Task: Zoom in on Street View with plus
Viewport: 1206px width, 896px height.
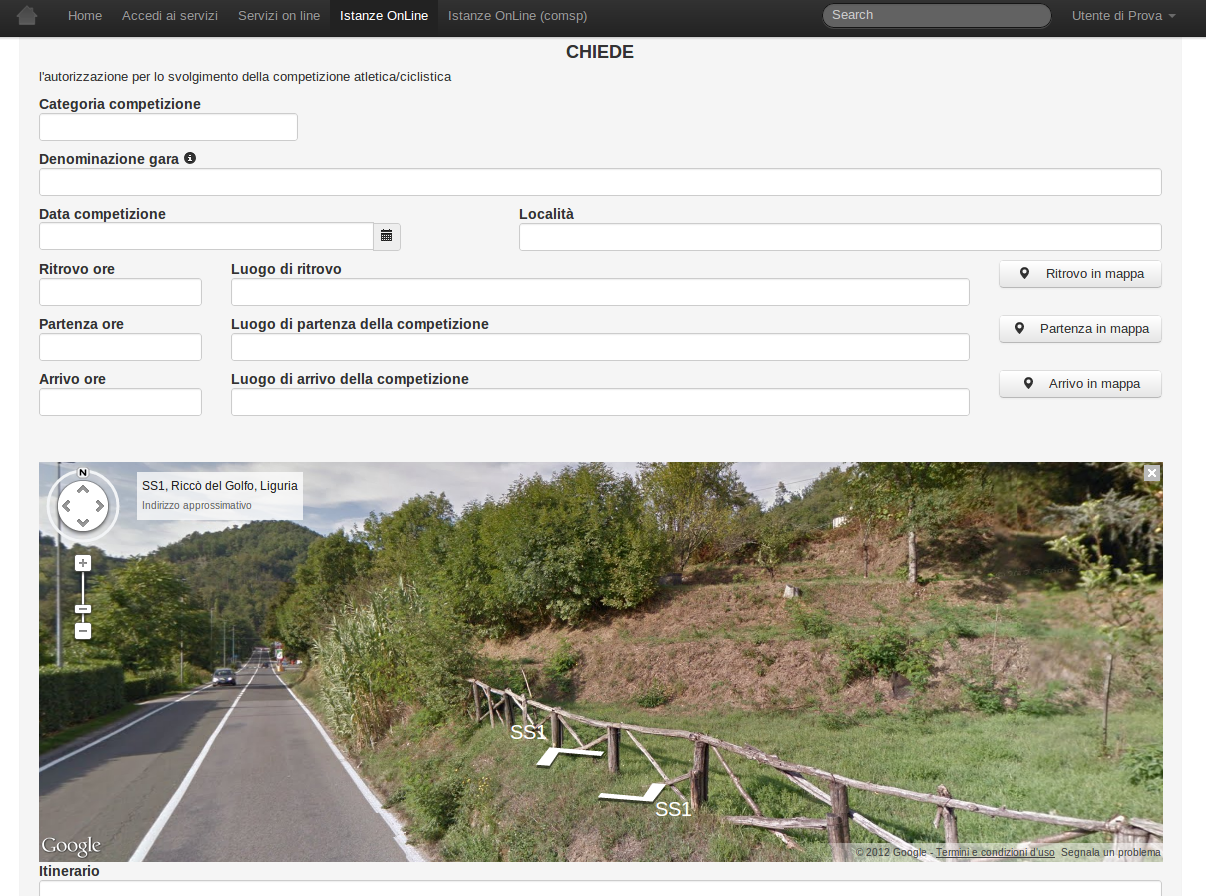Action: coord(83,563)
